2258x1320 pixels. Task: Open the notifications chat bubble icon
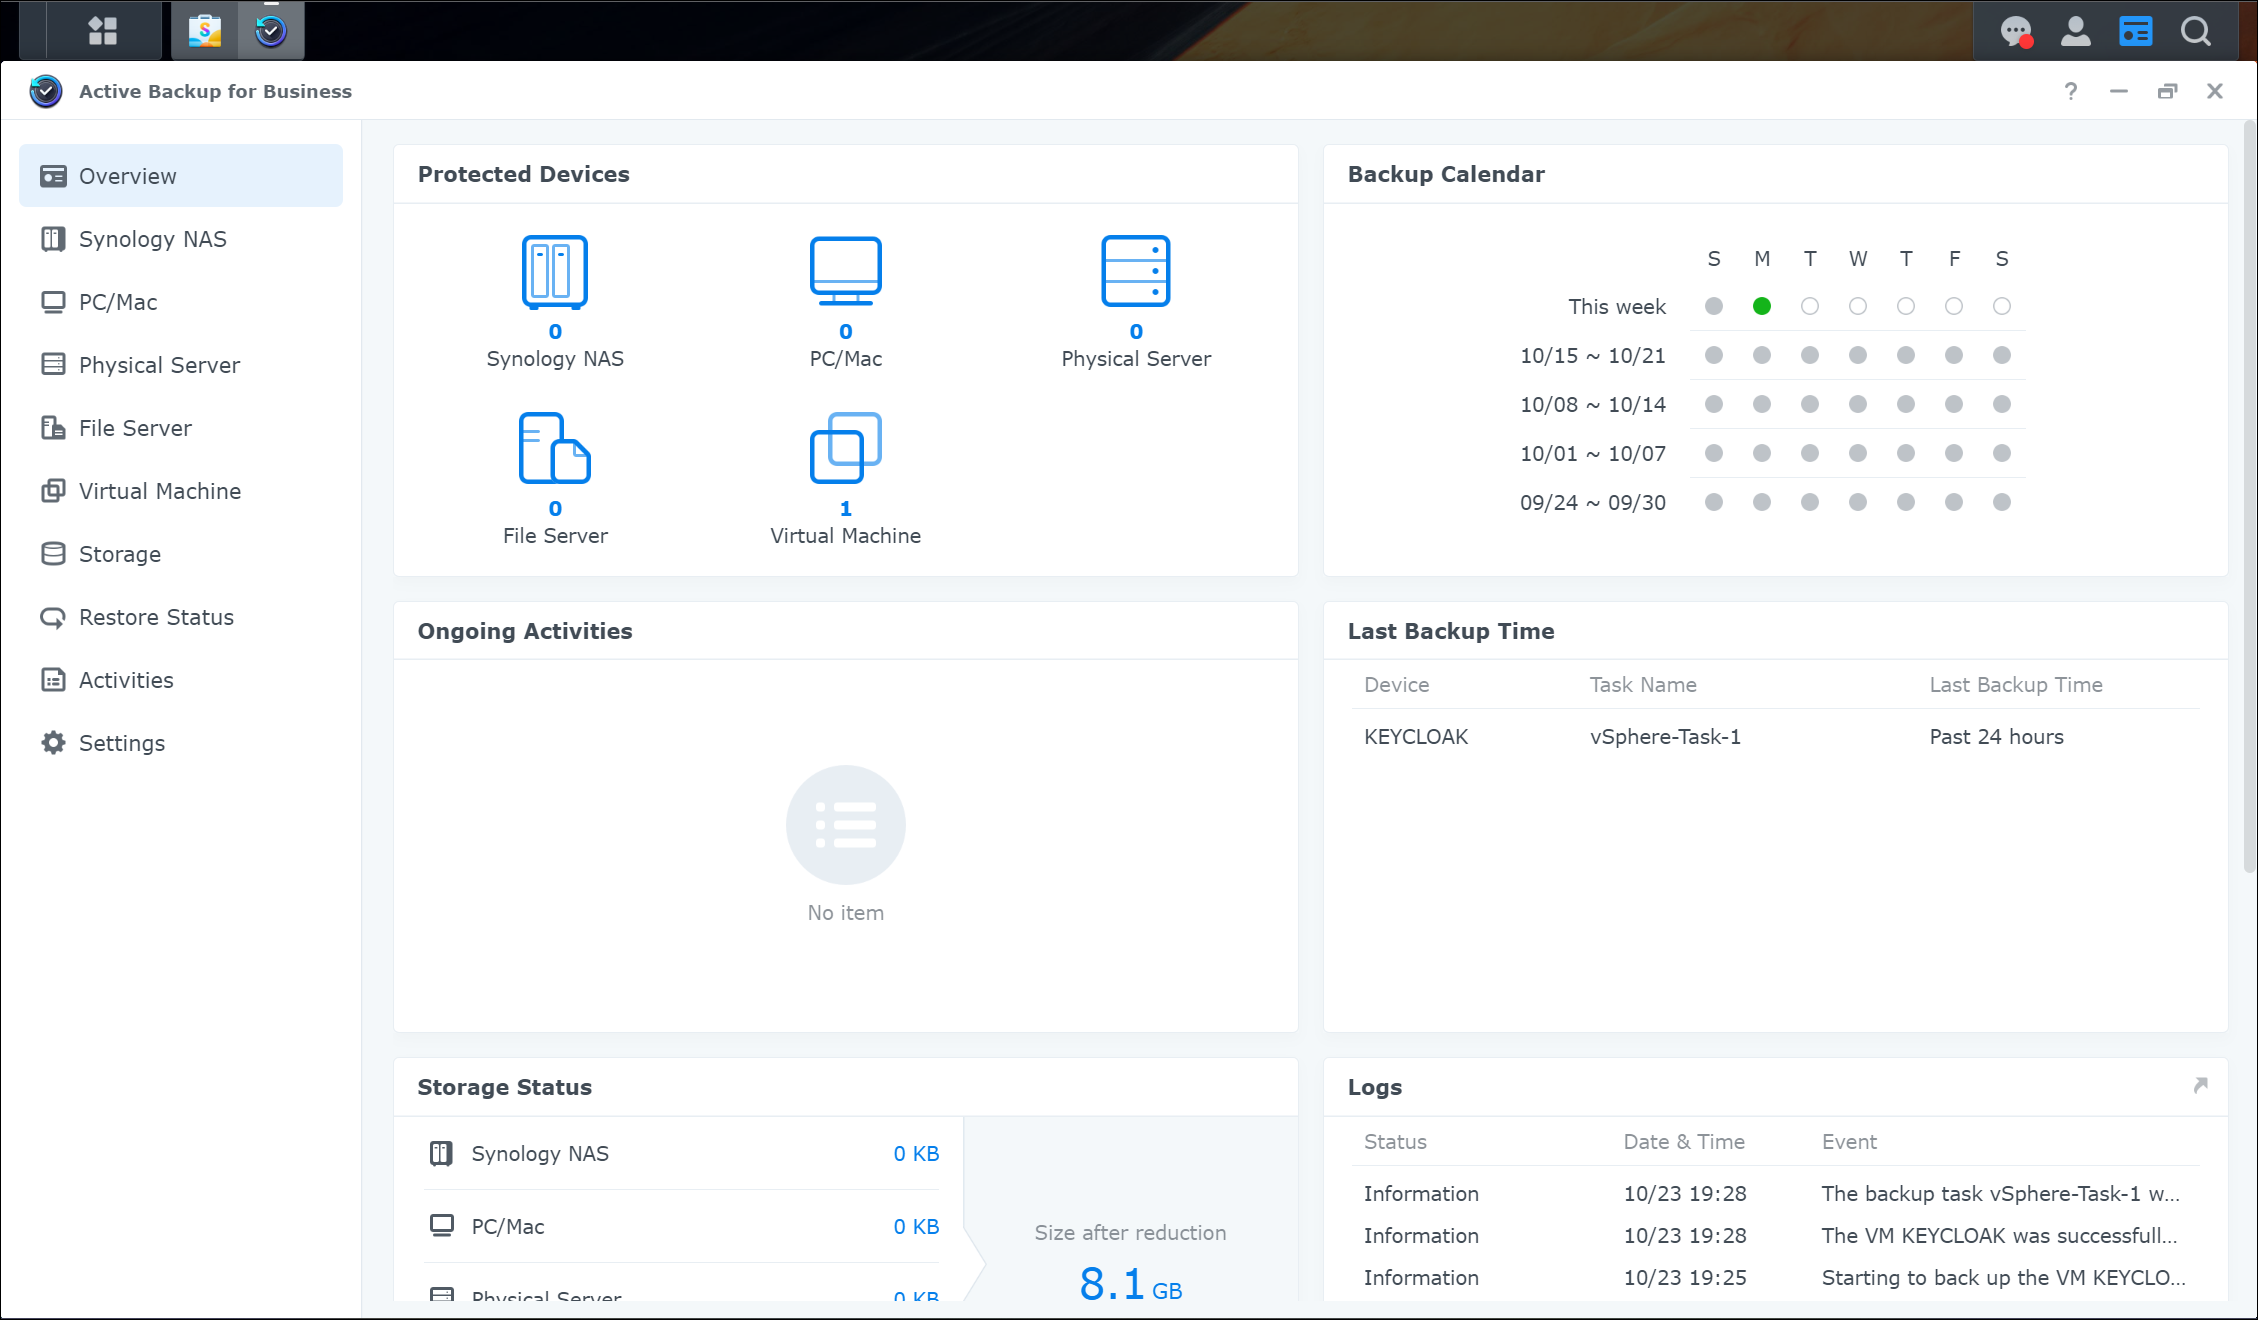2015,31
